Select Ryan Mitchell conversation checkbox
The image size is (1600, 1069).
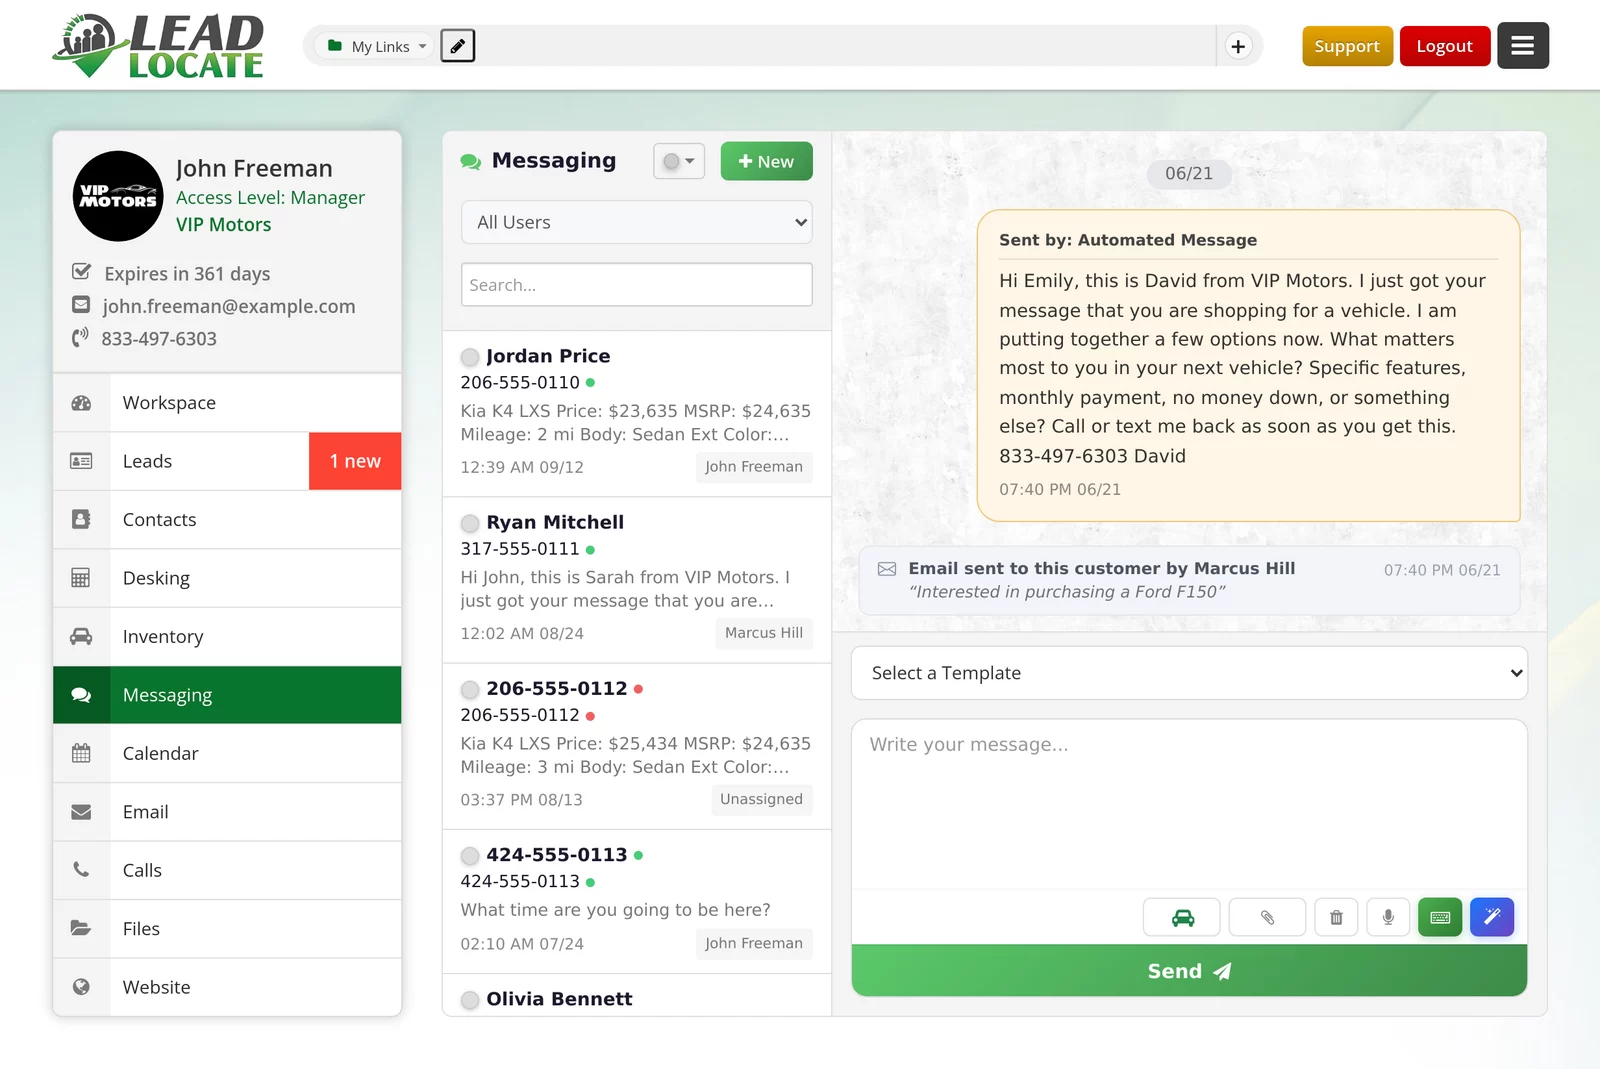point(470,523)
